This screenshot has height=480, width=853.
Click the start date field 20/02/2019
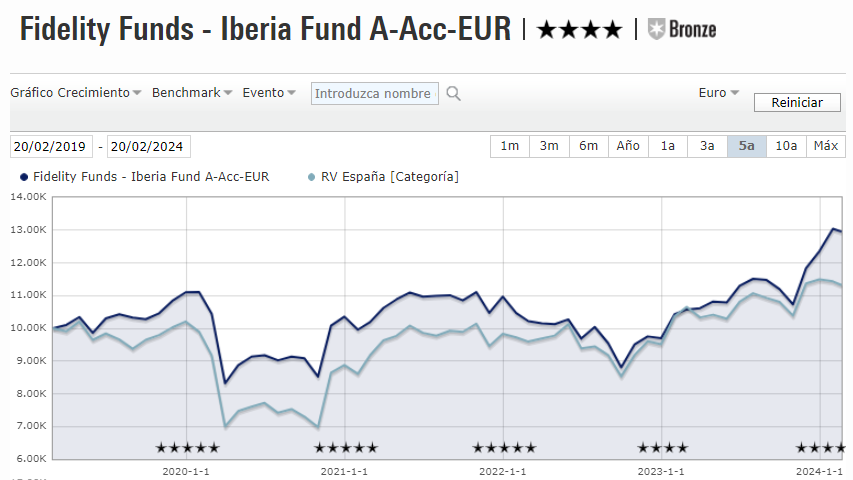tap(51, 146)
